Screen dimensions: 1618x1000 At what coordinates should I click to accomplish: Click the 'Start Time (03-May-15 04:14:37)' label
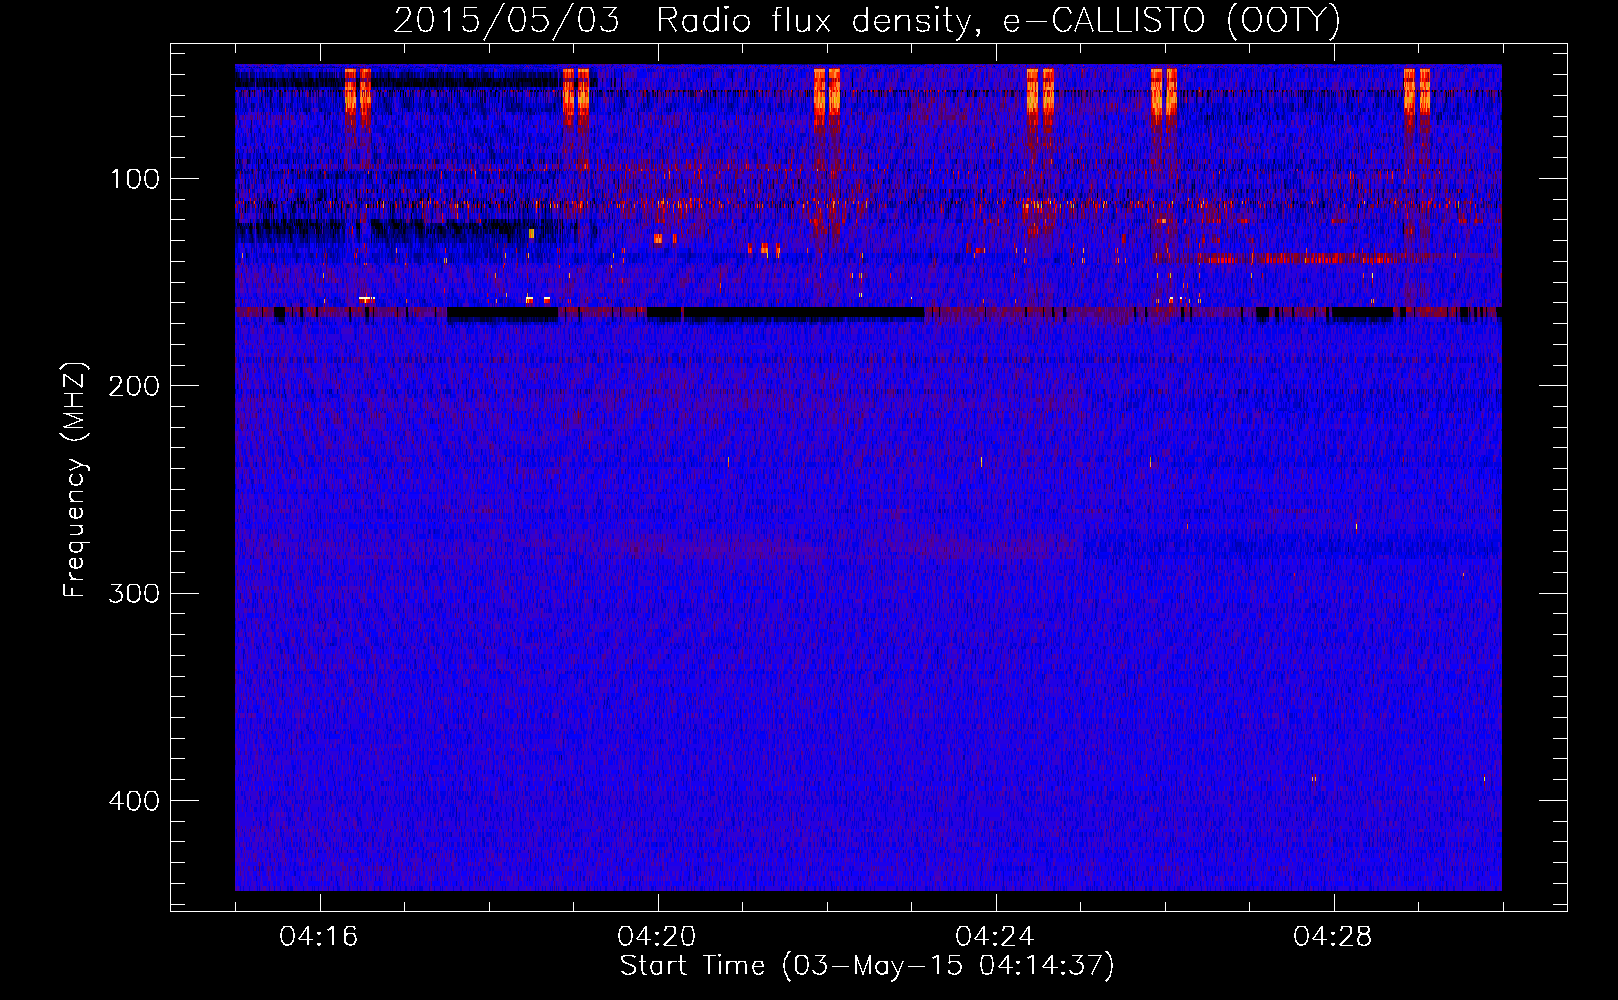click(x=867, y=966)
